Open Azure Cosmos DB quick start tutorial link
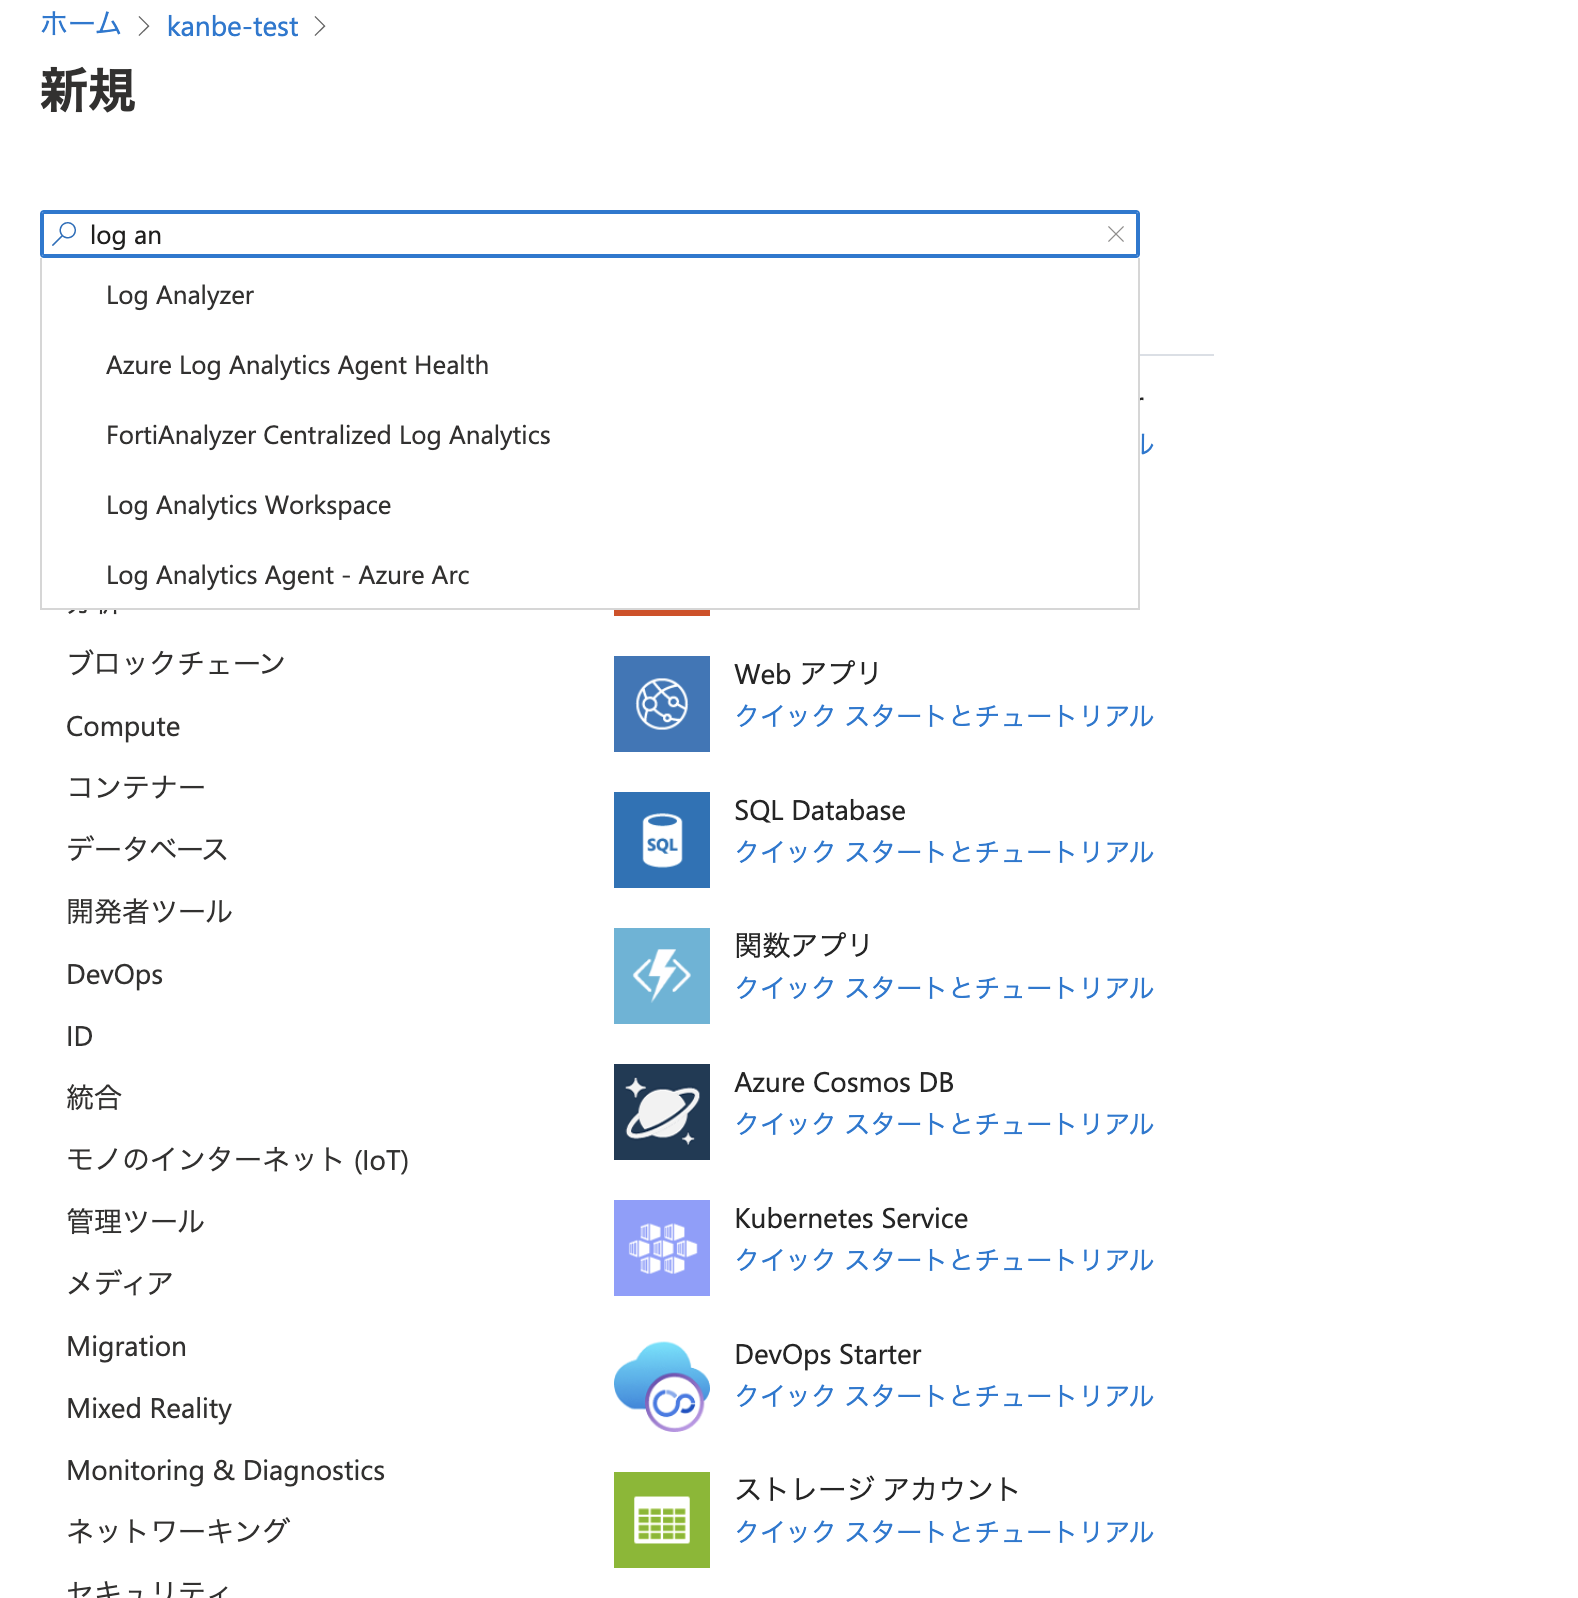Image resolution: width=1578 pixels, height=1598 pixels. 944,1124
